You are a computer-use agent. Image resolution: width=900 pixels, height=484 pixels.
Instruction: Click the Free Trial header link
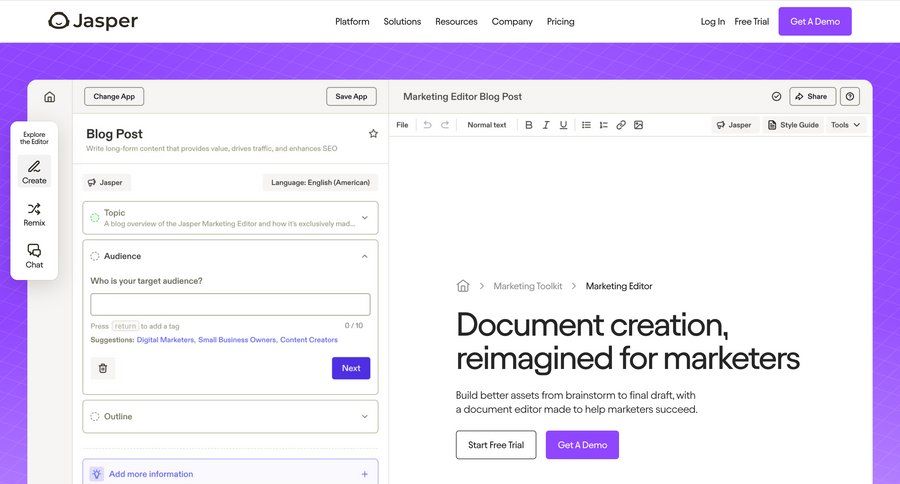(751, 21)
